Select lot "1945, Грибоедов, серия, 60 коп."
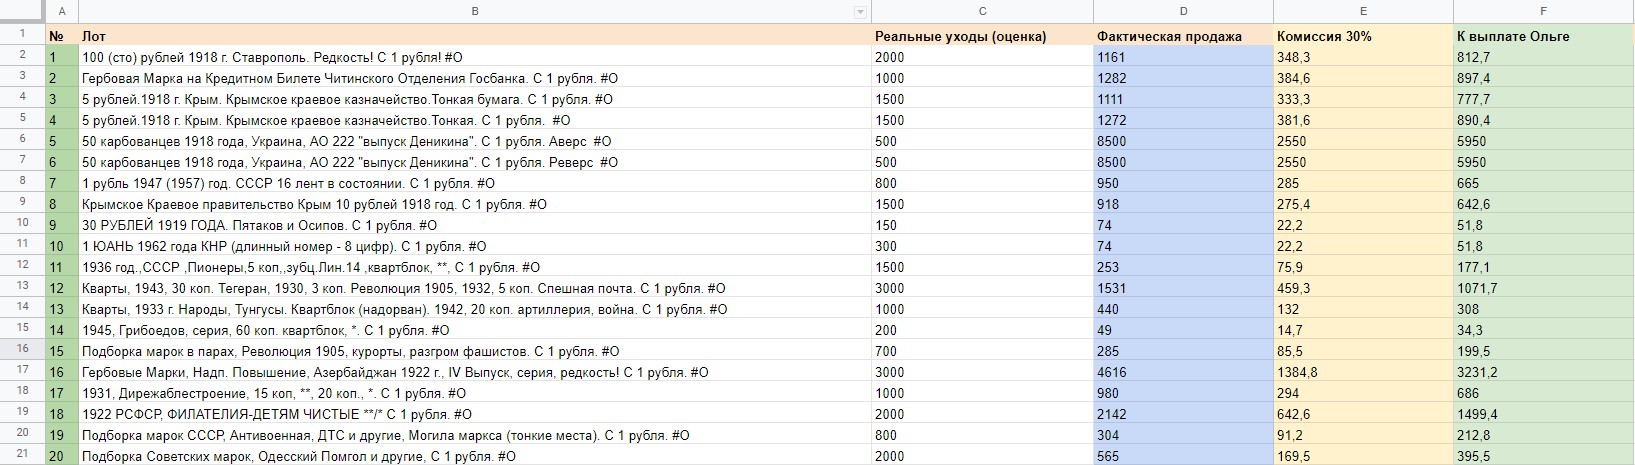The image size is (1635, 465). point(475,330)
